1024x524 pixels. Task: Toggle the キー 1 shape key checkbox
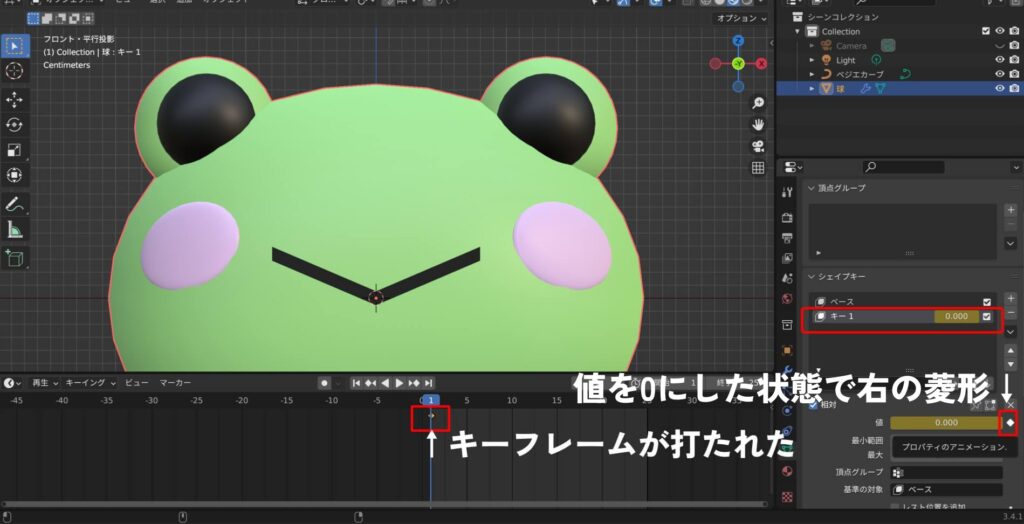click(987, 317)
